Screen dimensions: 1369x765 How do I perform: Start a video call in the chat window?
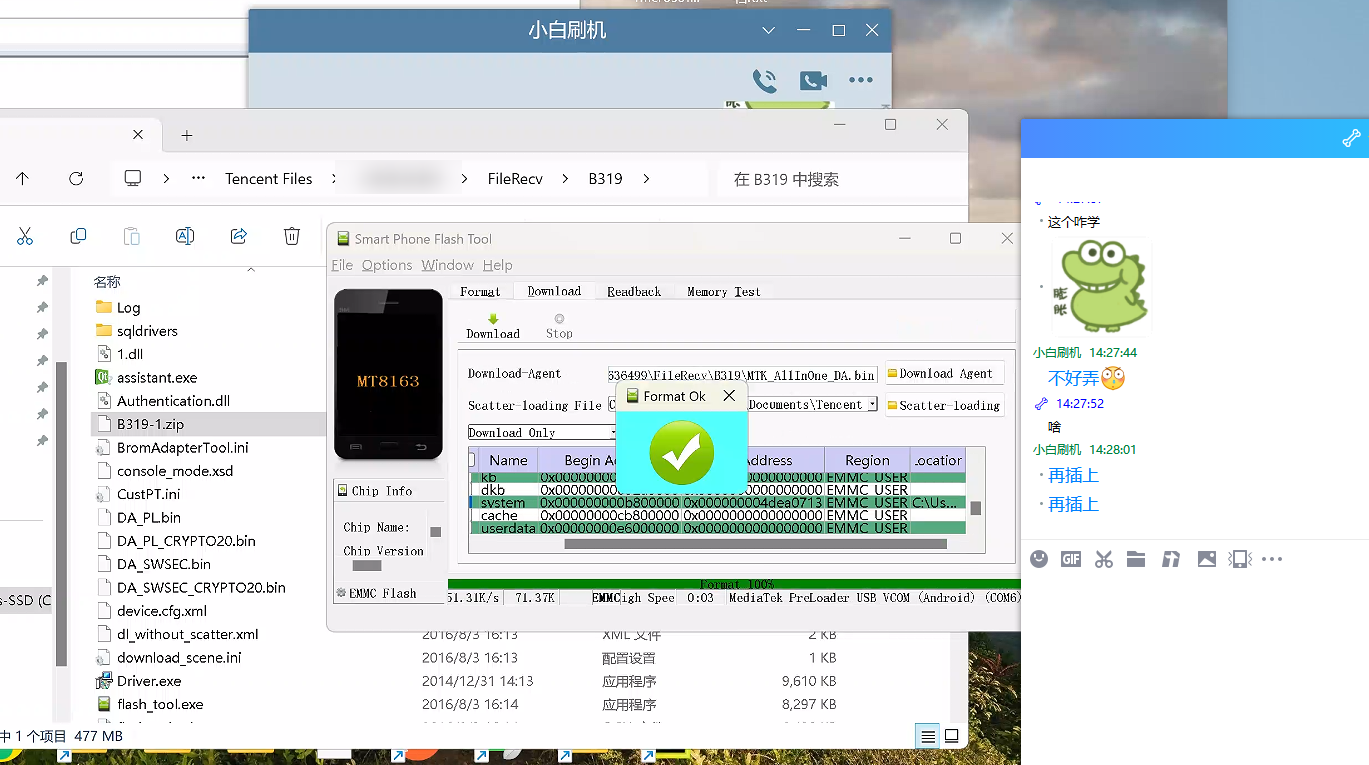(x=813, y=80)
